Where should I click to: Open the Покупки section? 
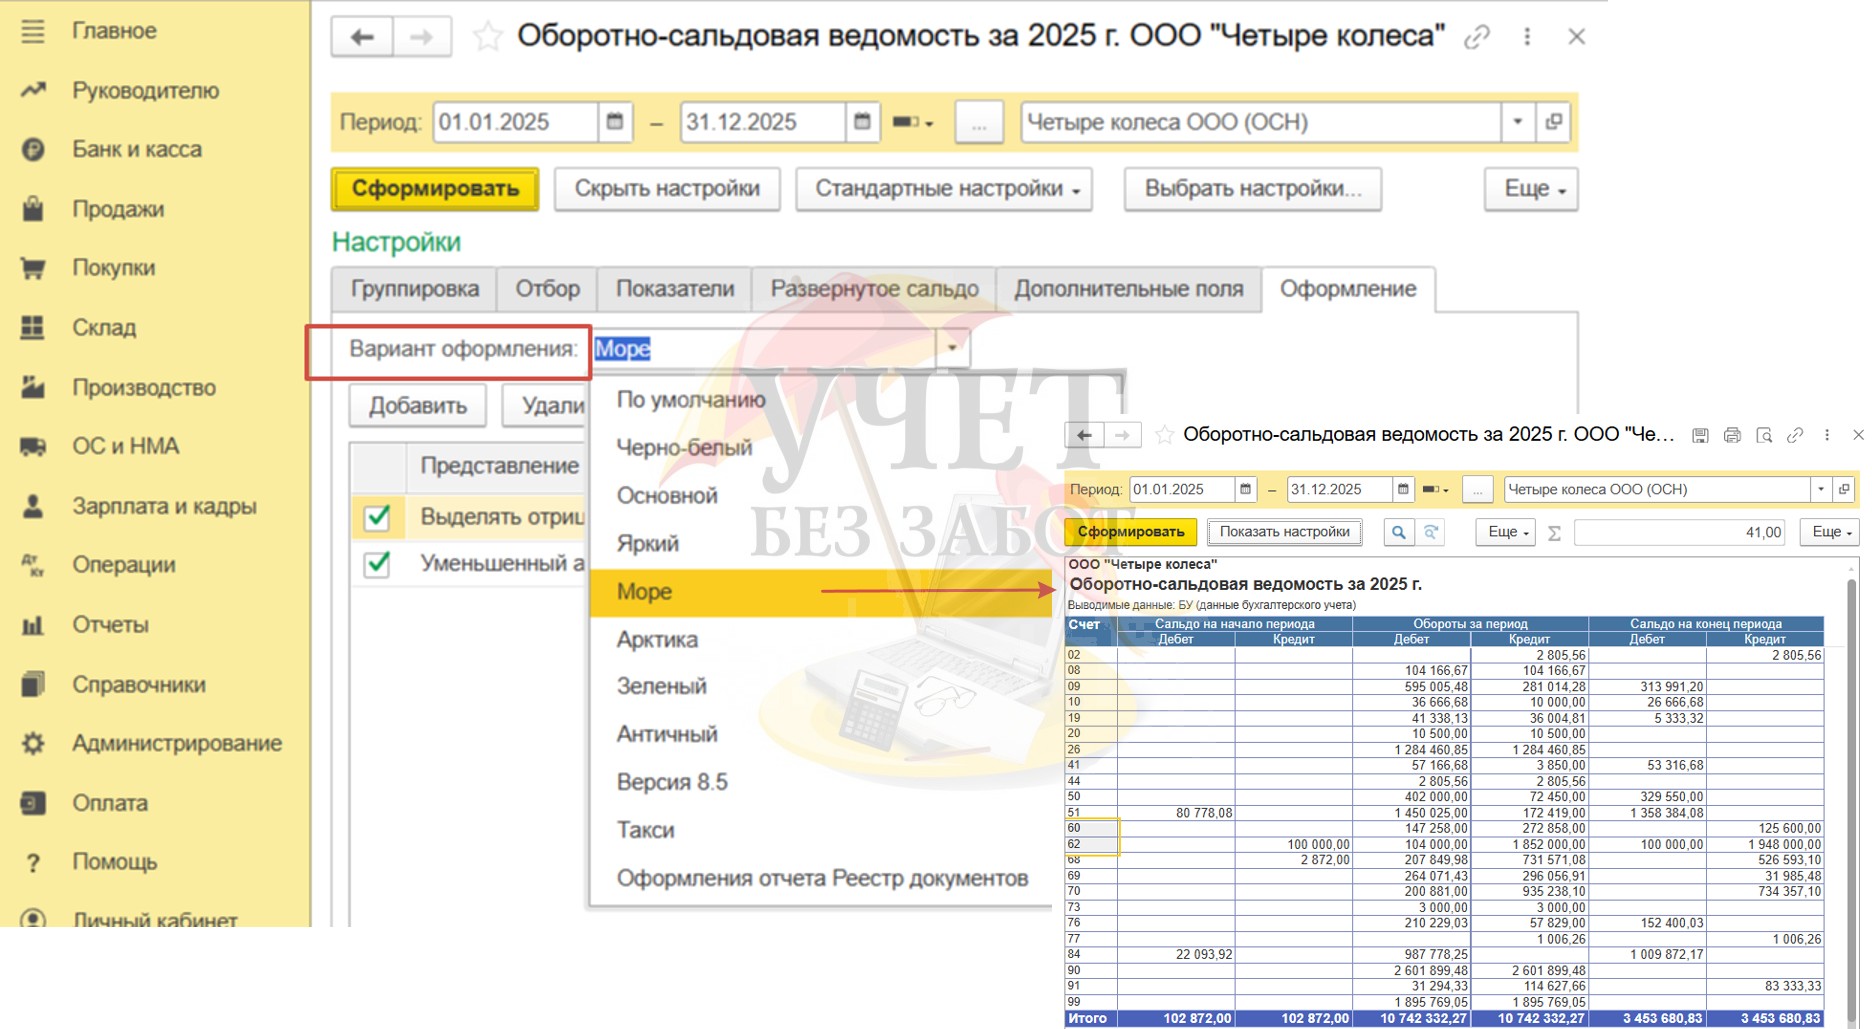tap(113, 267)
